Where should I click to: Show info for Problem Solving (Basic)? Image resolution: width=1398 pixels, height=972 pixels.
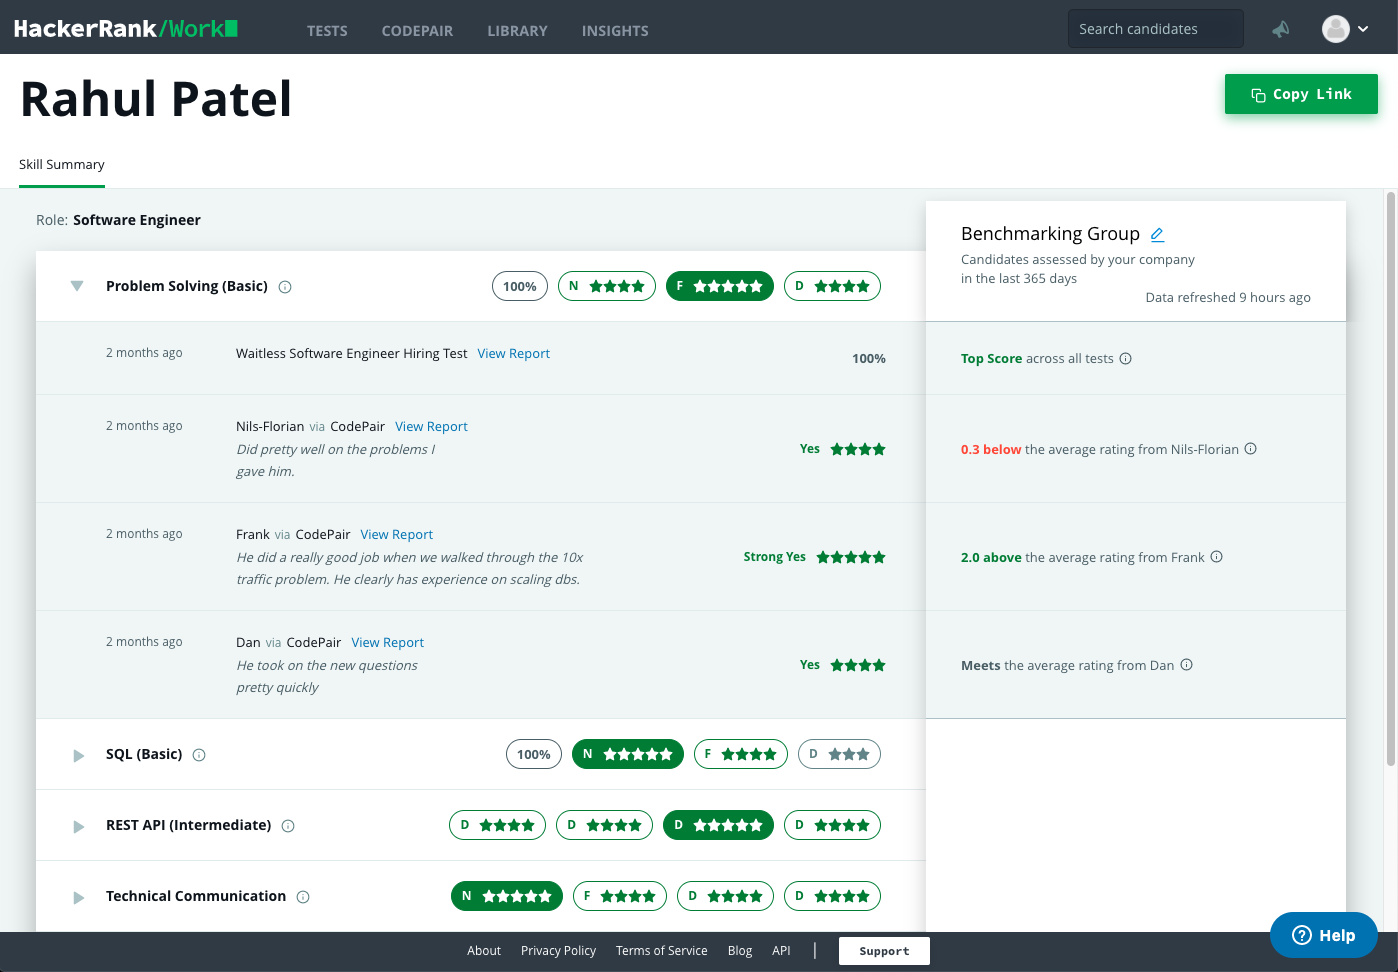click(285, 287)
